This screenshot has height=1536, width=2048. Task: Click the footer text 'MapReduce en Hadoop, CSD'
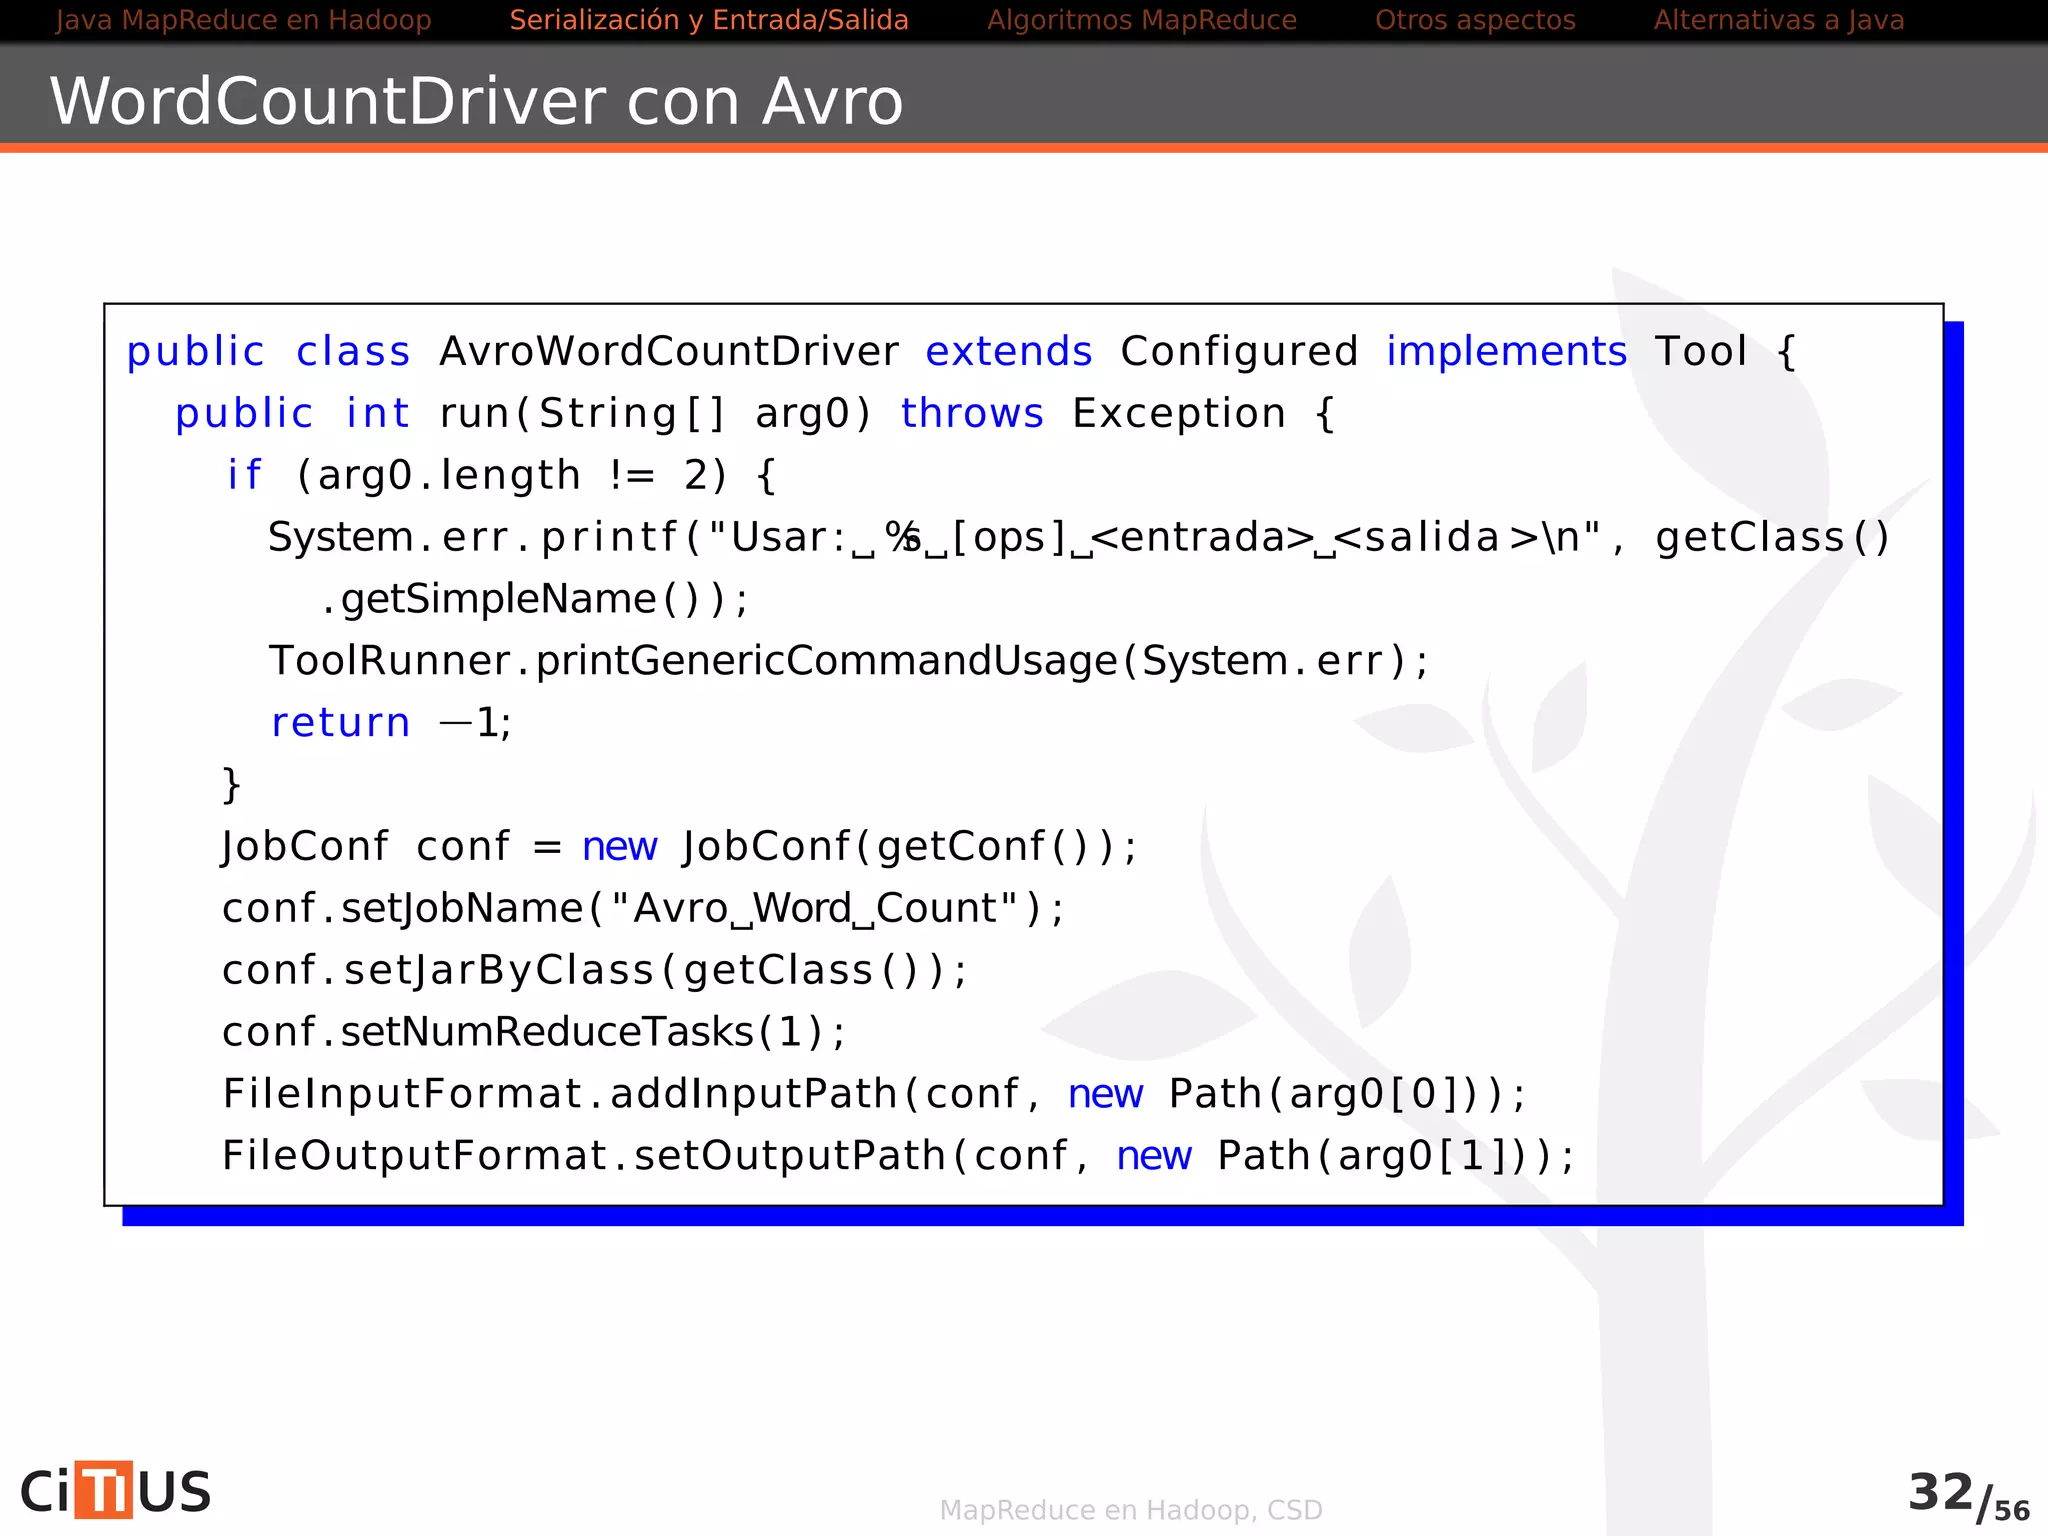(1131, 1510)
